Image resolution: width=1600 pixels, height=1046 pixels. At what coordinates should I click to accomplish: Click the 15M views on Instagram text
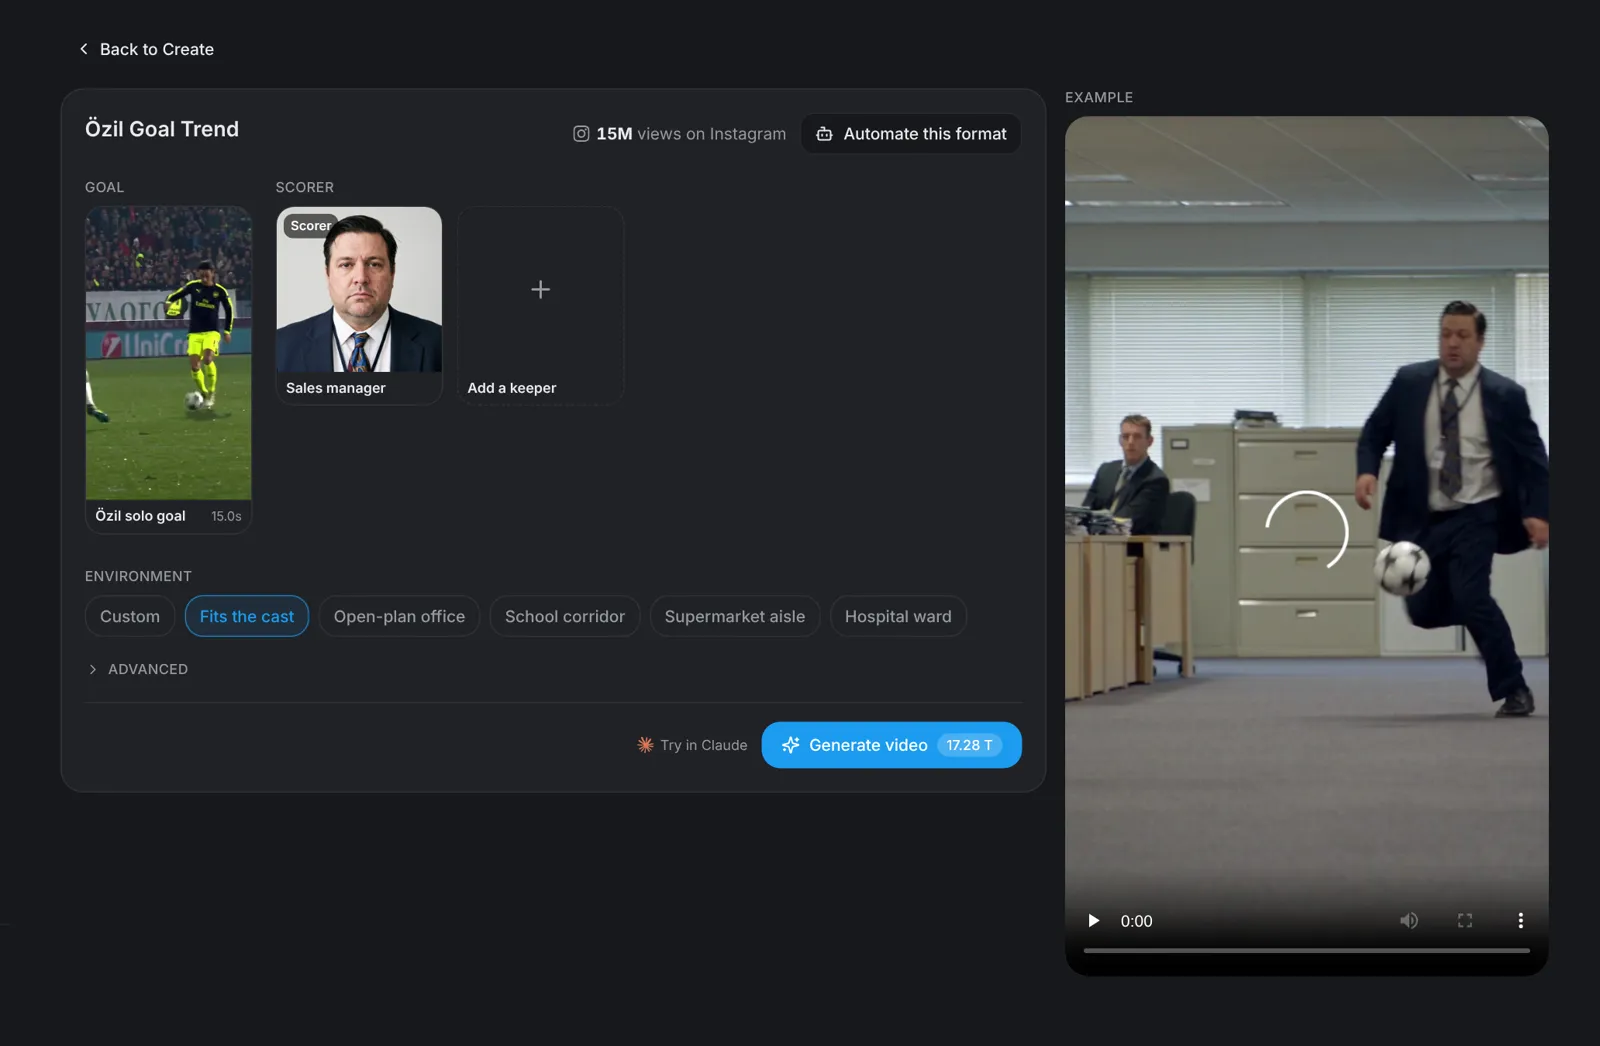click(691, 134)
